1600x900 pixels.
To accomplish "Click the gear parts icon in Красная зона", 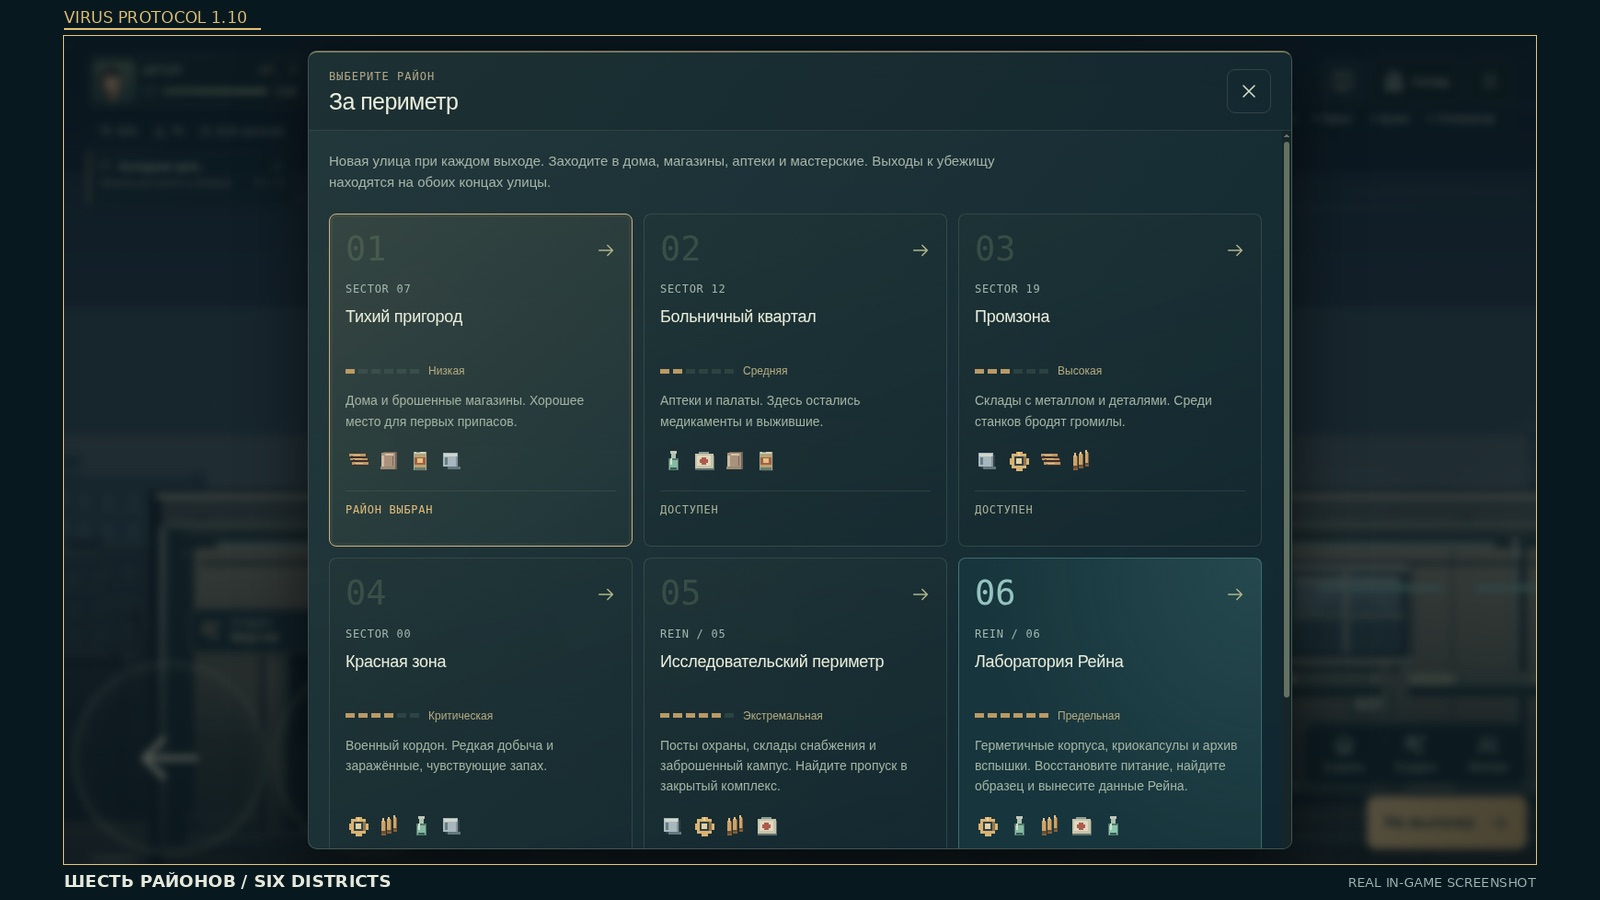I will 358,825.
